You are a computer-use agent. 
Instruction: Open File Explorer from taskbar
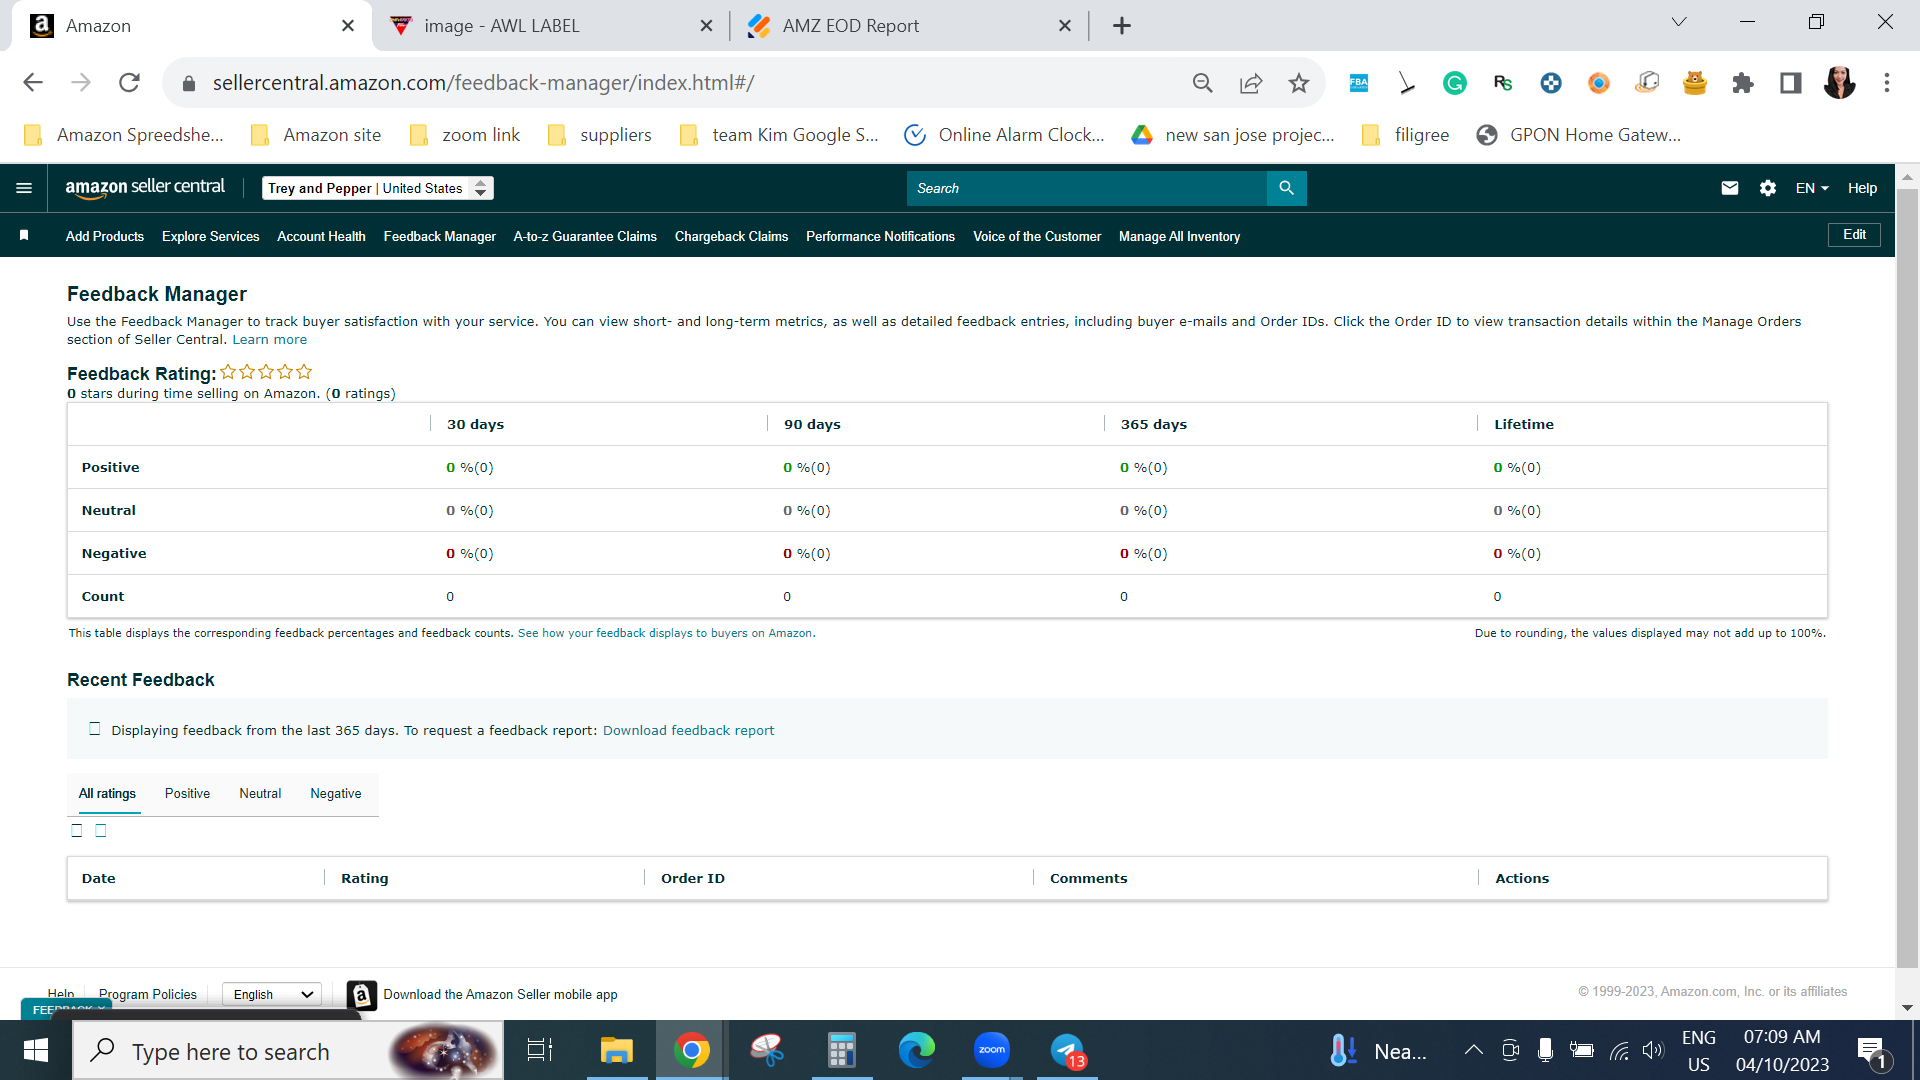616,1050
